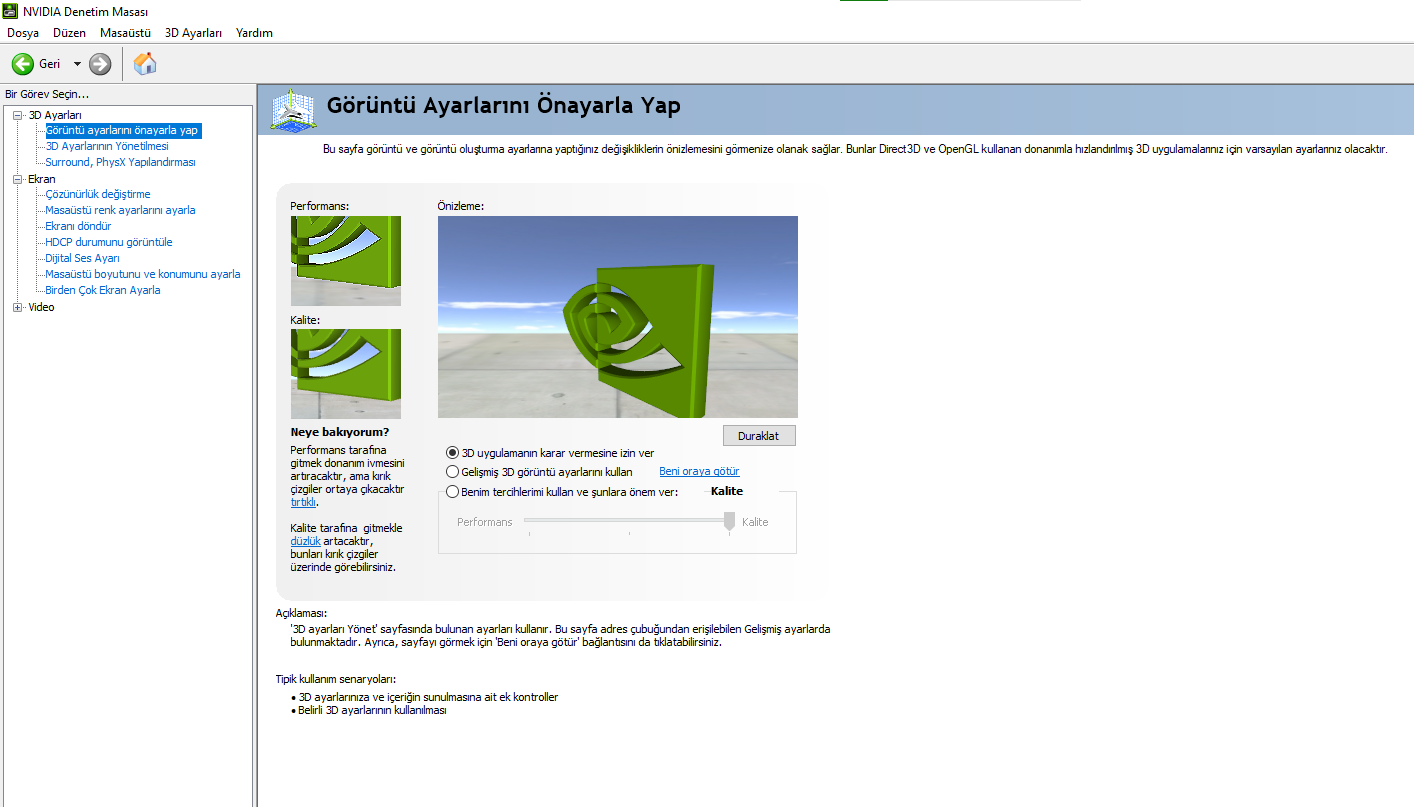This screenshot has height=807, width=1414.
Task: Select 'Benim tercihlerimi kullan' radio option
Action: point(453,492)
